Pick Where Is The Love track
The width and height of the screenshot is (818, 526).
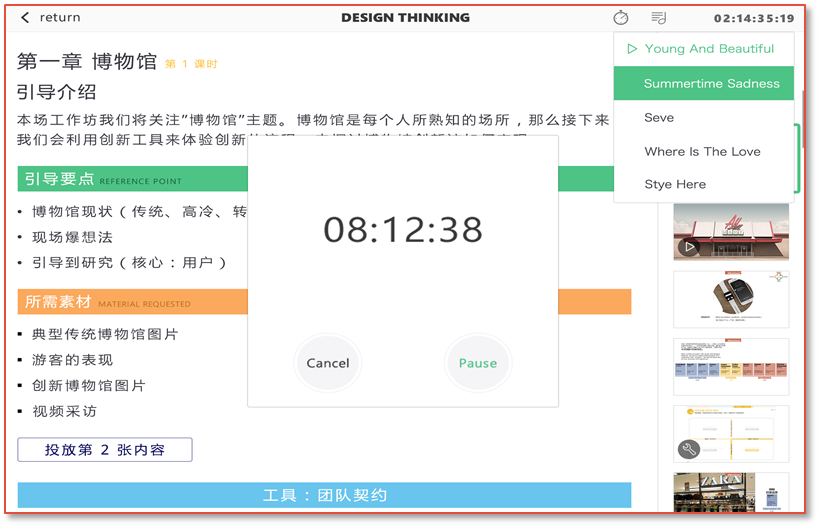tap(702, 152)
